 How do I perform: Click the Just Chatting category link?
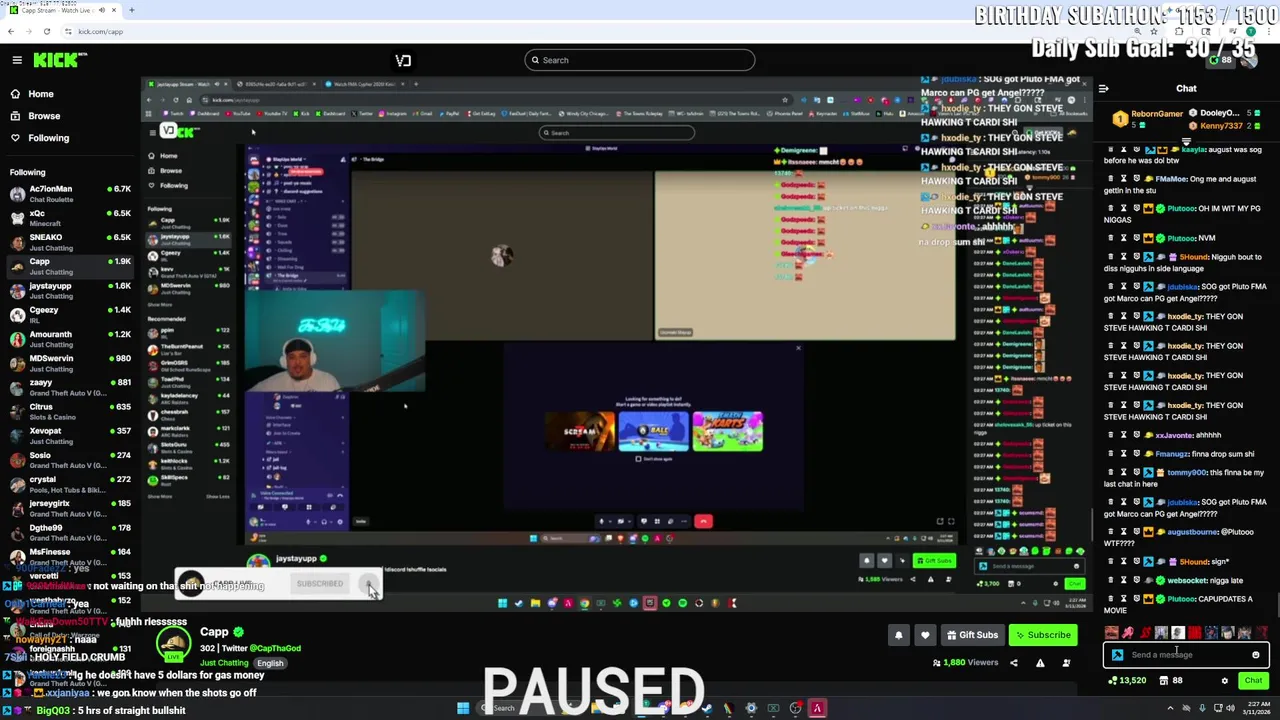point(224,663)
